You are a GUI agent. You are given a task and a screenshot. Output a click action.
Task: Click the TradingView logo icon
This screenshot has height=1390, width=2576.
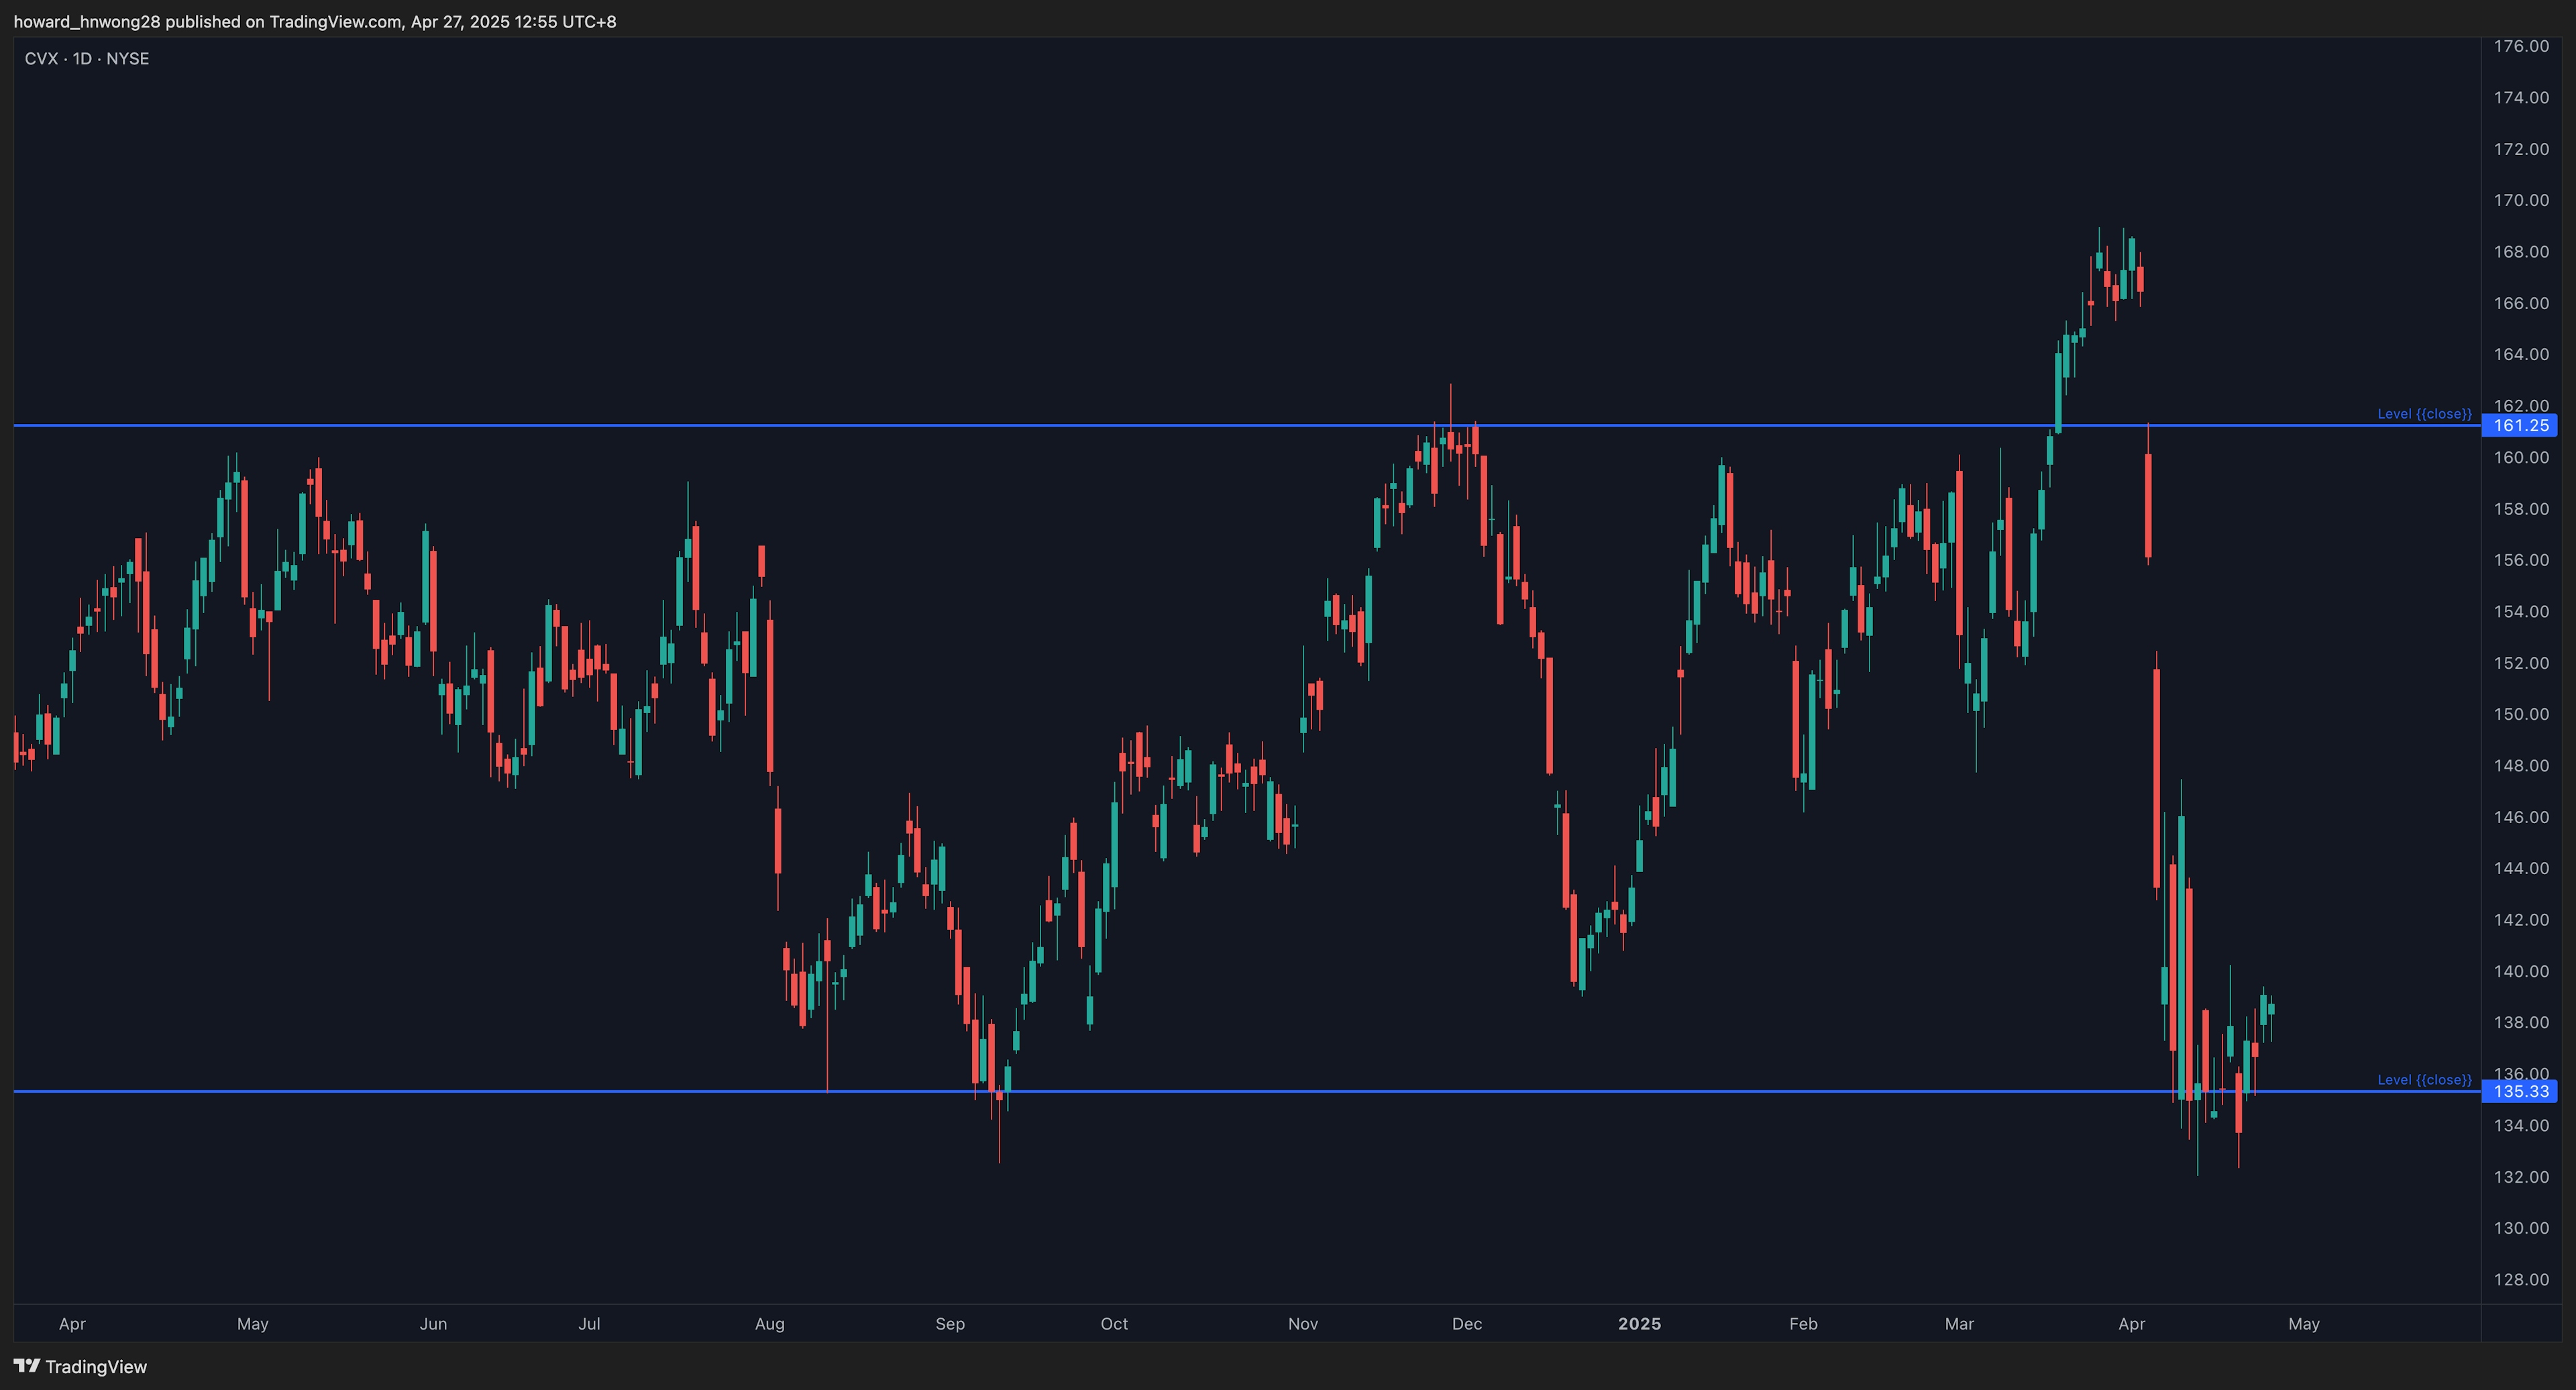26,1366
